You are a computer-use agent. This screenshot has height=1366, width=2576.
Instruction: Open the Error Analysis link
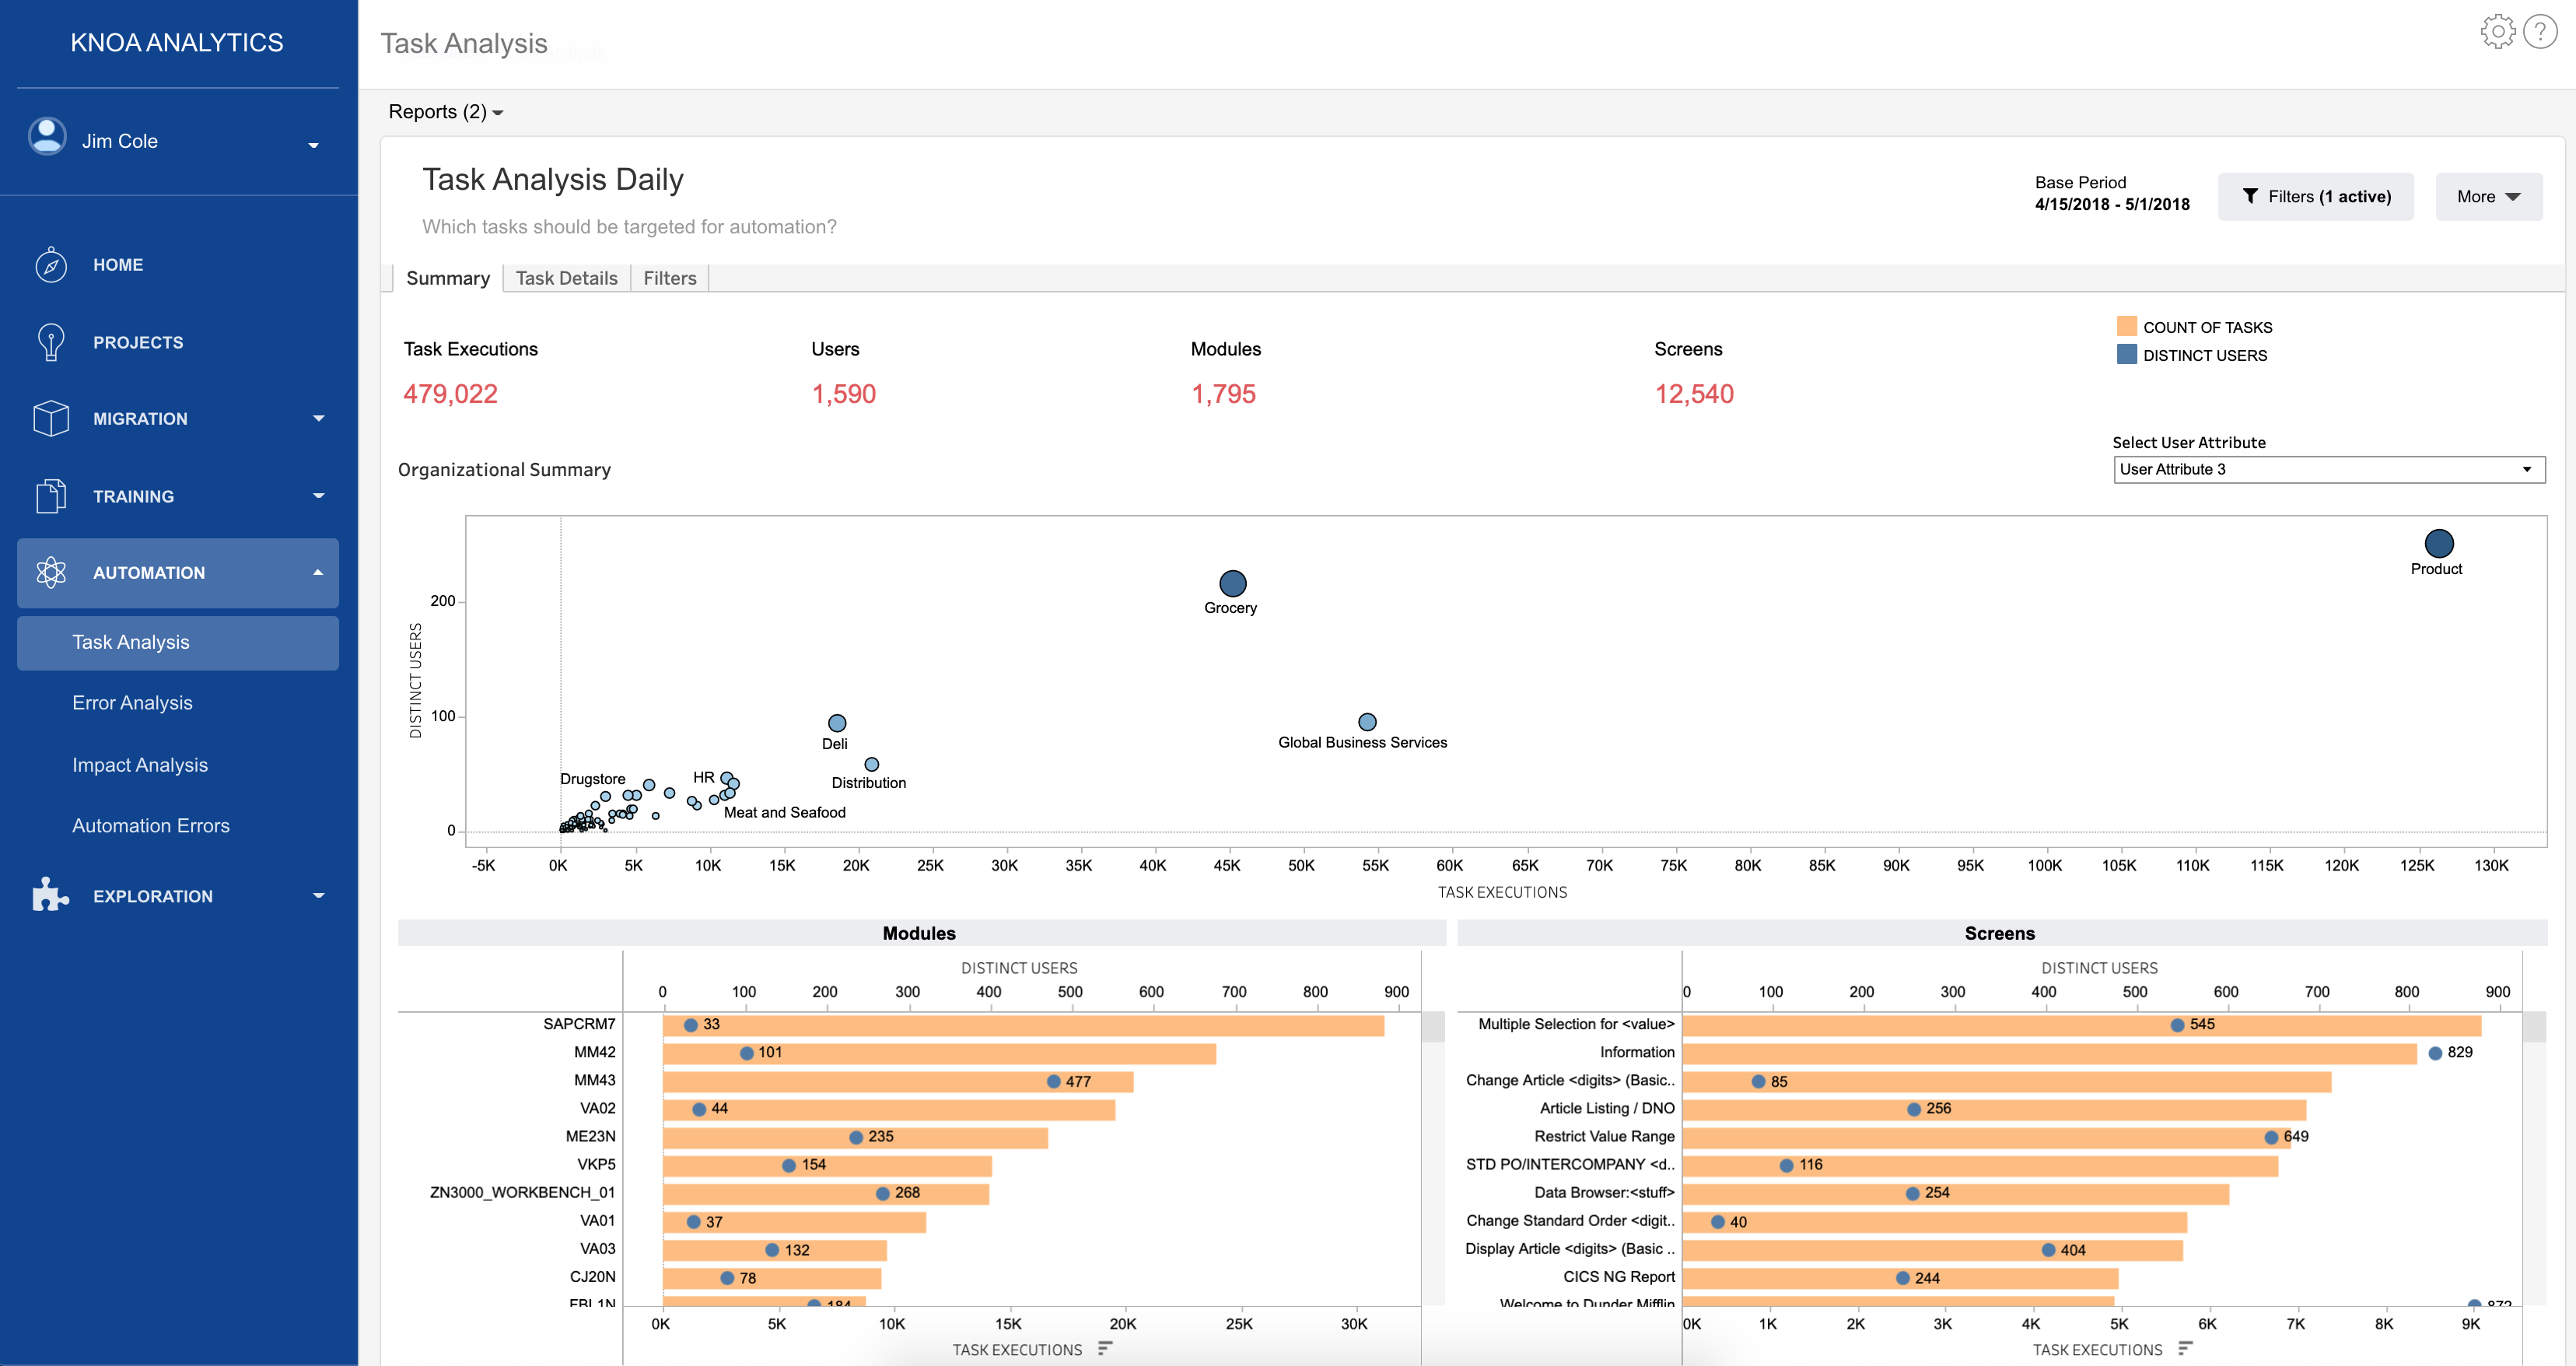[x=132, y=703]
